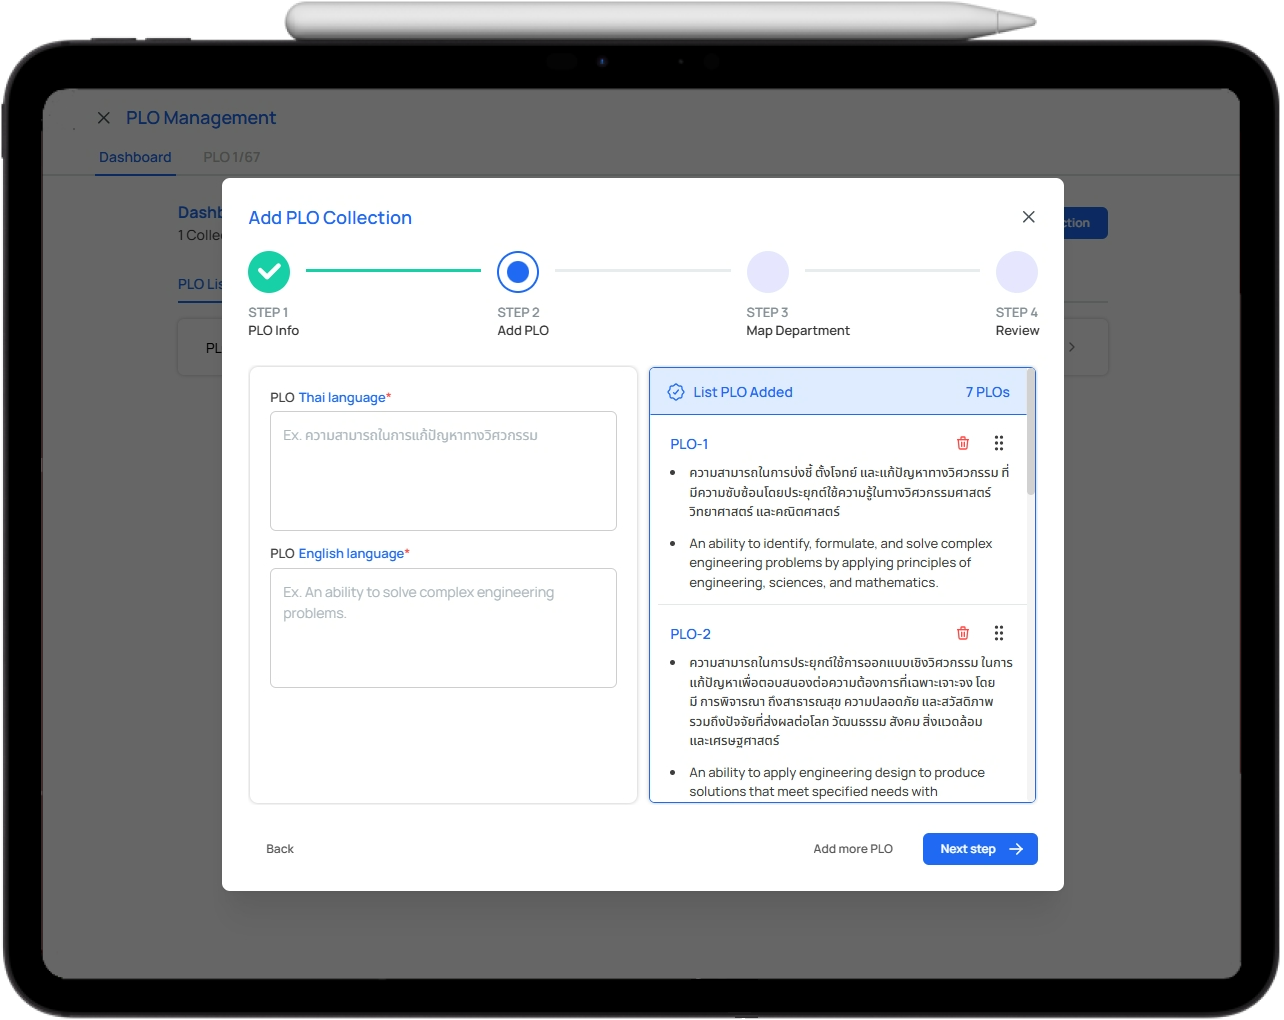Click the completed Step 1 checkmark circle
The width and height of the screenshot is (1284, 1020).
click(x=269, y=271)
